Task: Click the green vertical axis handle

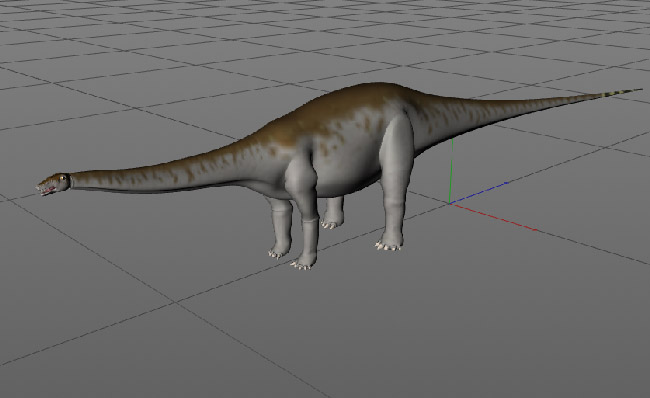Action: [451, 171]
